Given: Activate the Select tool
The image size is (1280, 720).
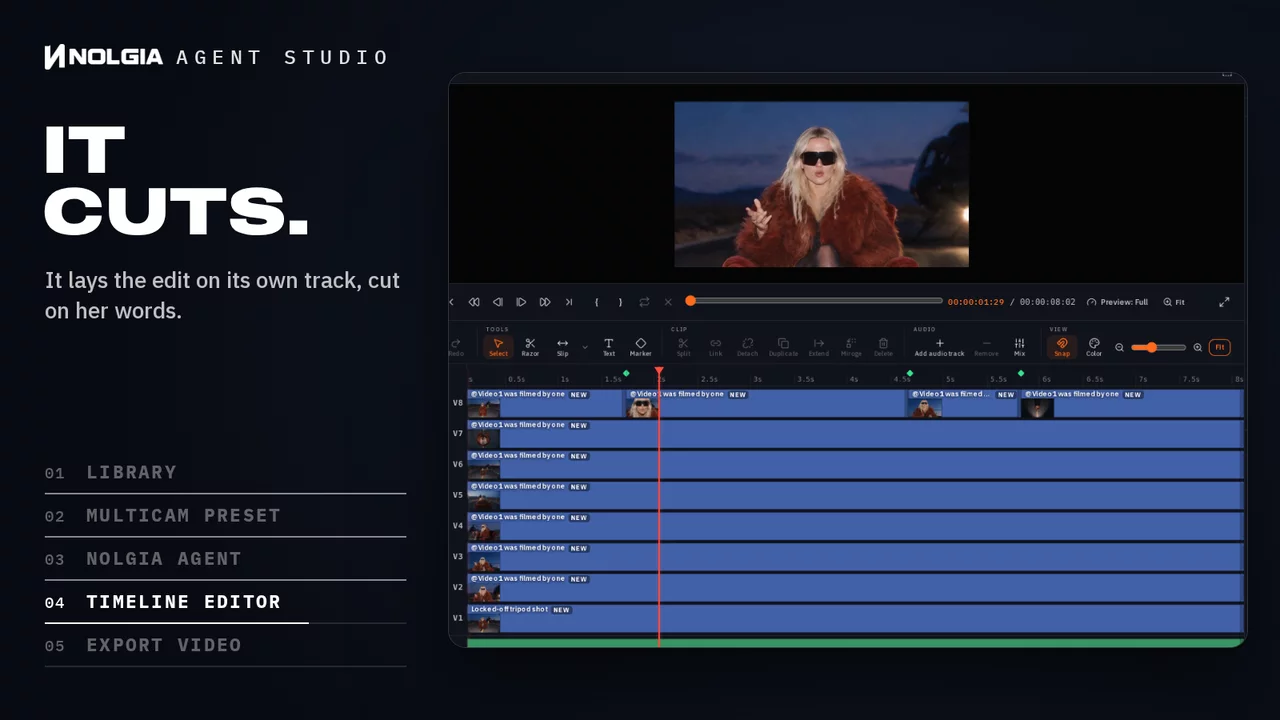Looking at the screenshot, I should tap(498, 346).
